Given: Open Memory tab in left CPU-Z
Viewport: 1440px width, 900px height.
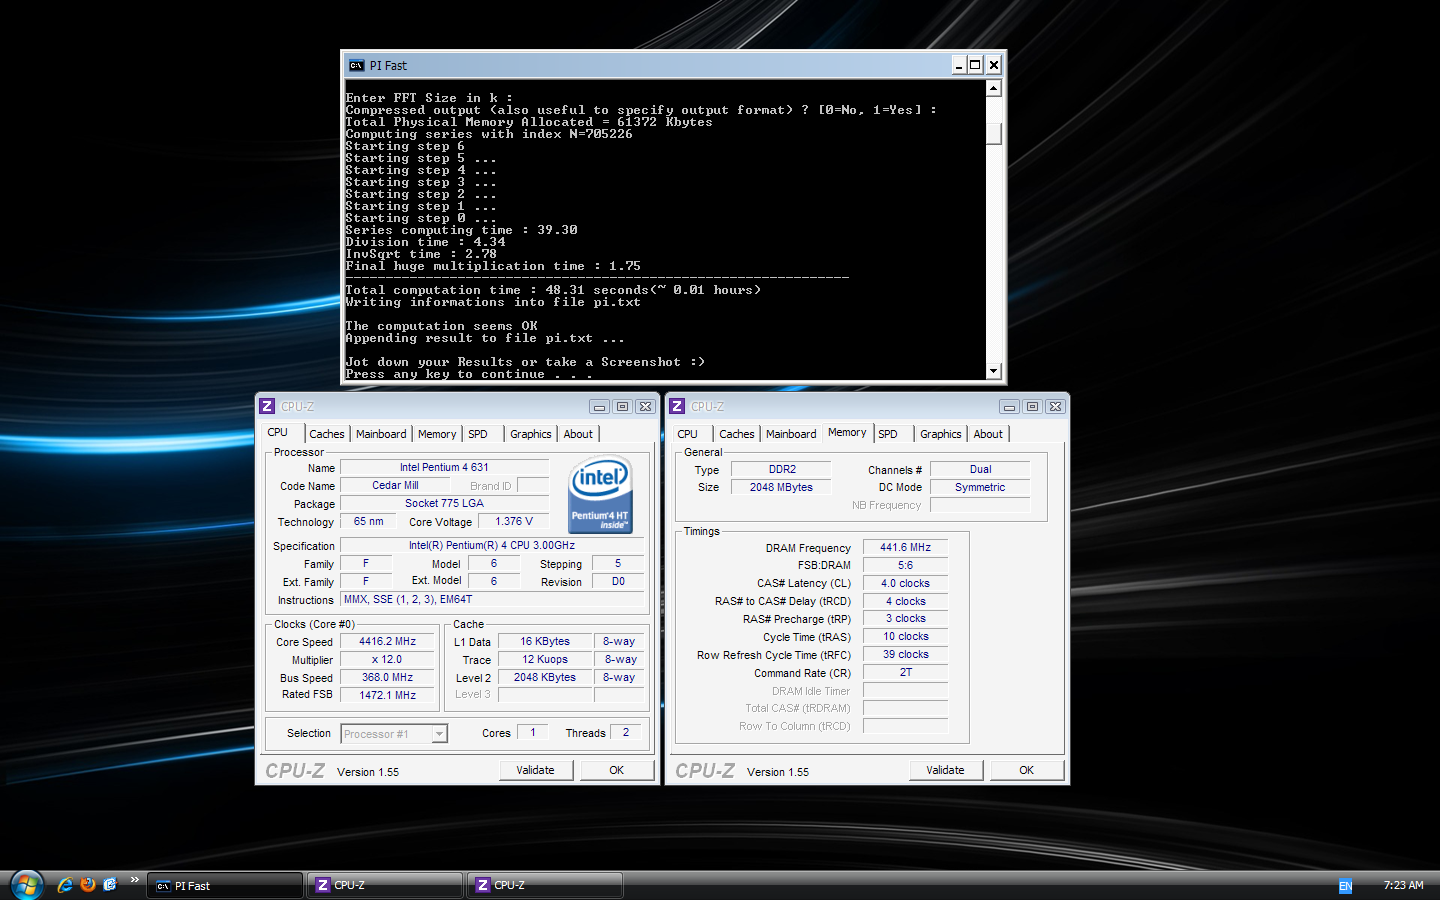Looking at the screenshot, I should (437, 434).
